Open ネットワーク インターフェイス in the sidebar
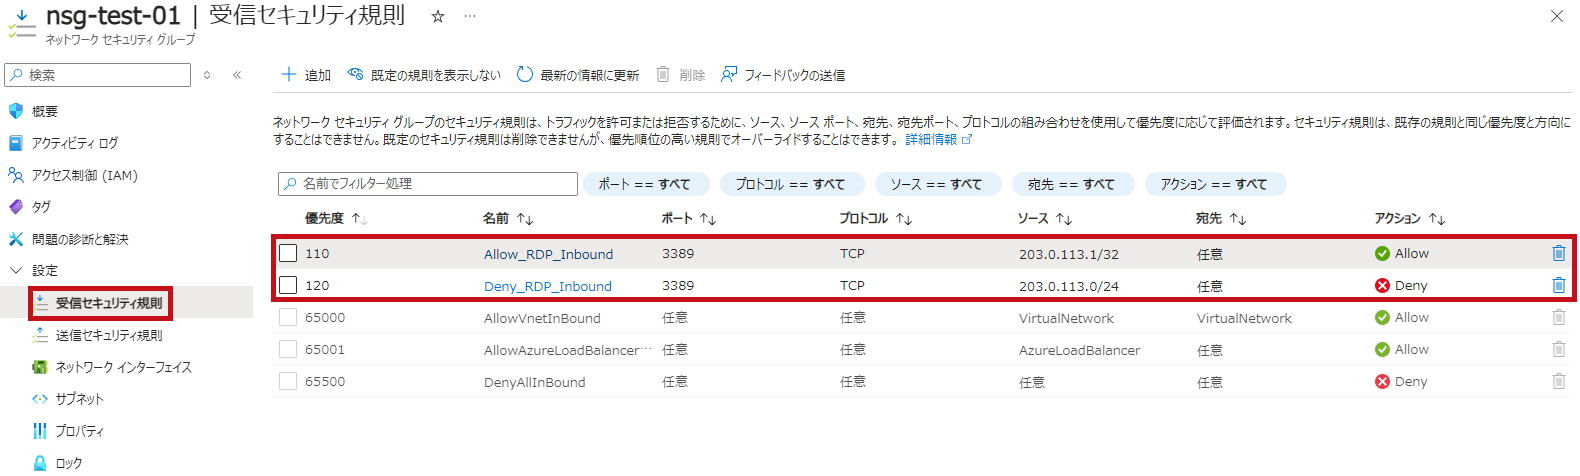This screenshot has height=476, width=1580. [123, 367]
